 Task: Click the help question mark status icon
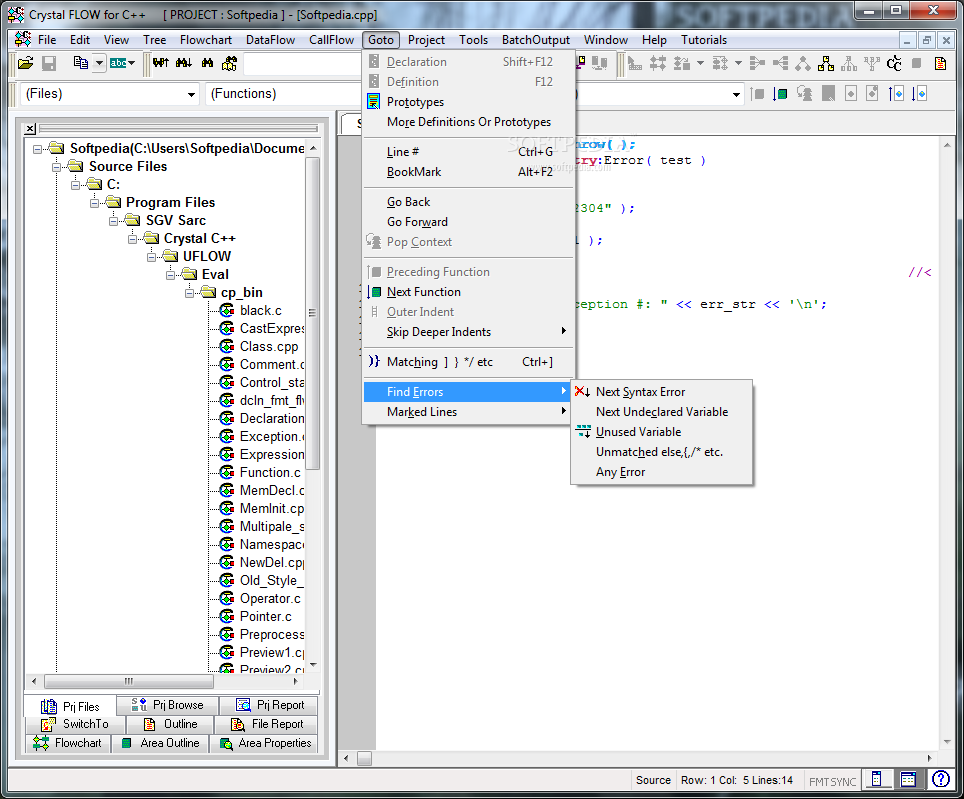click(x=941, y=779)
